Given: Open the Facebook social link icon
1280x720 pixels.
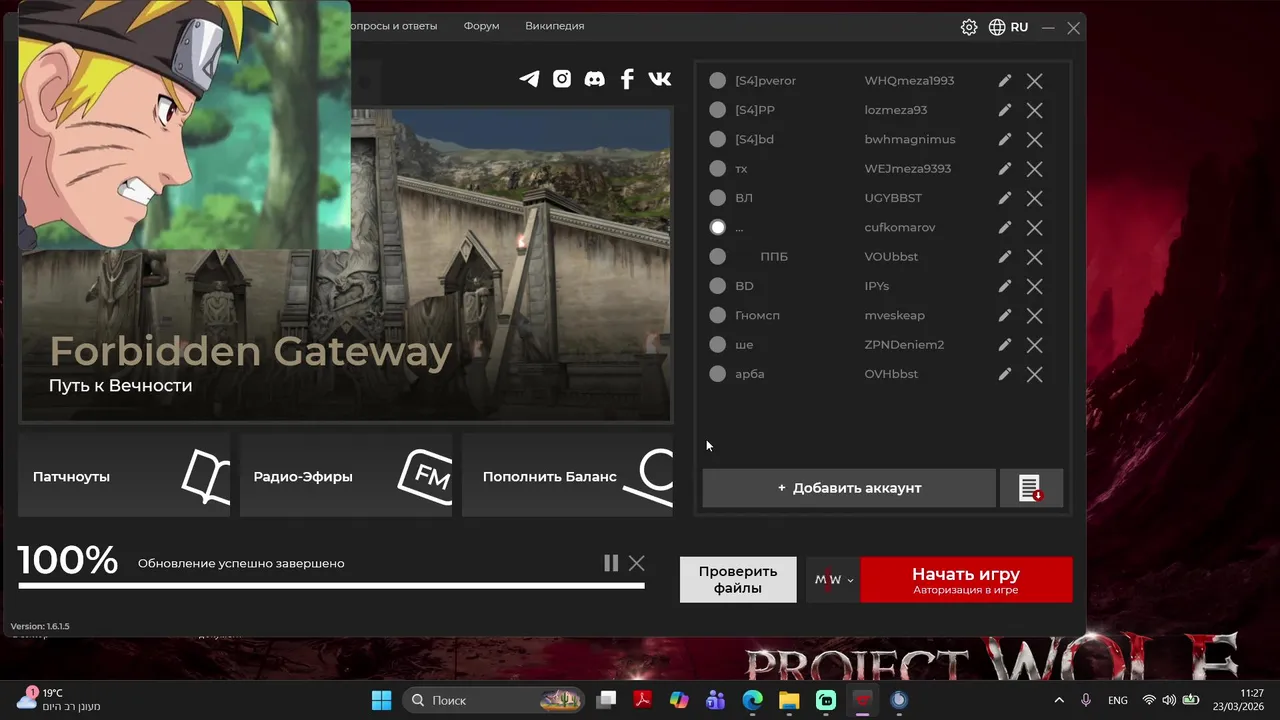Looking at the screenshot, I should (627, 79).
